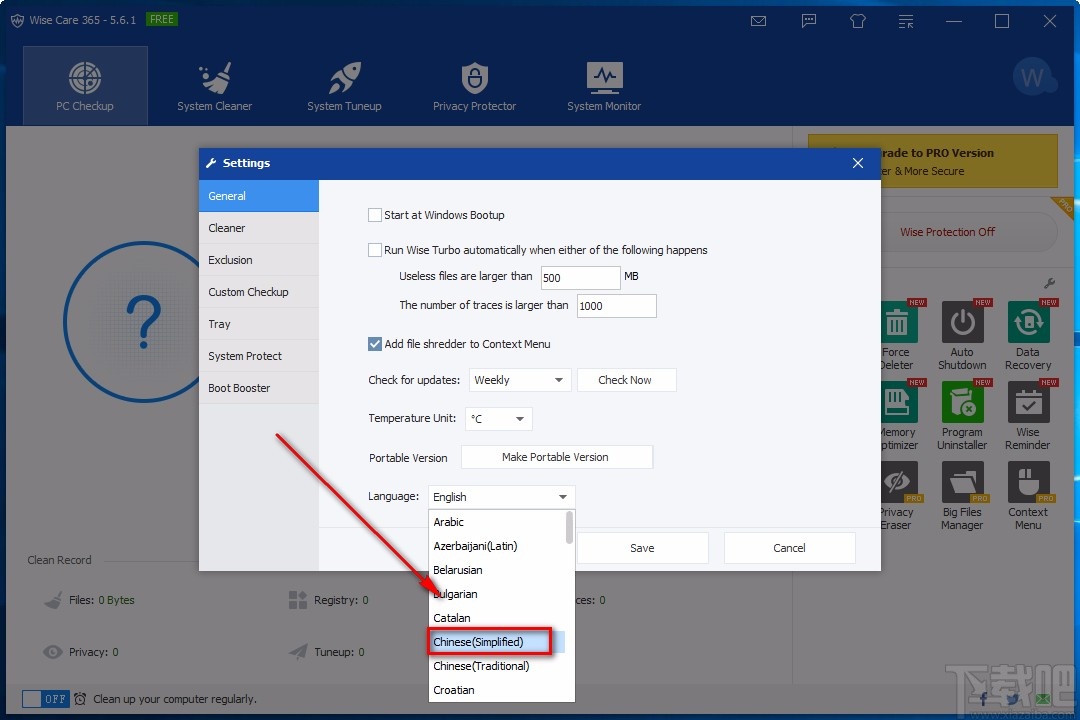Enable Run Wise Turbo automatically checkbox
Screen dimensions: 1080x720
tap(375, 249)
